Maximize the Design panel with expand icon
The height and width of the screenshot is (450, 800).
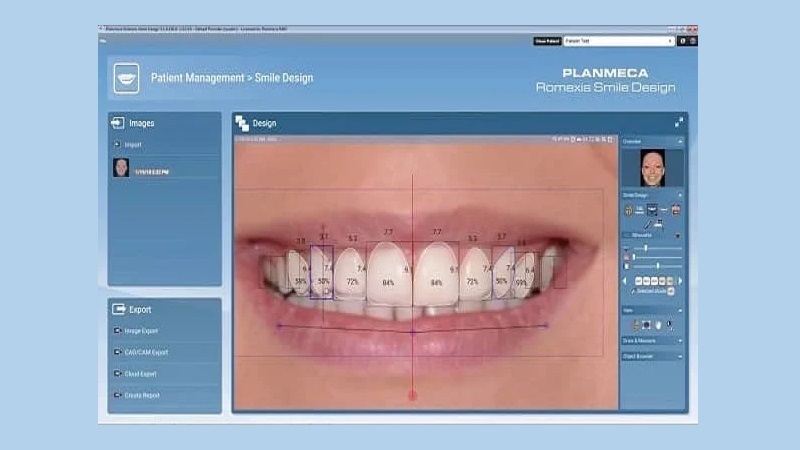tap(678, 122)
